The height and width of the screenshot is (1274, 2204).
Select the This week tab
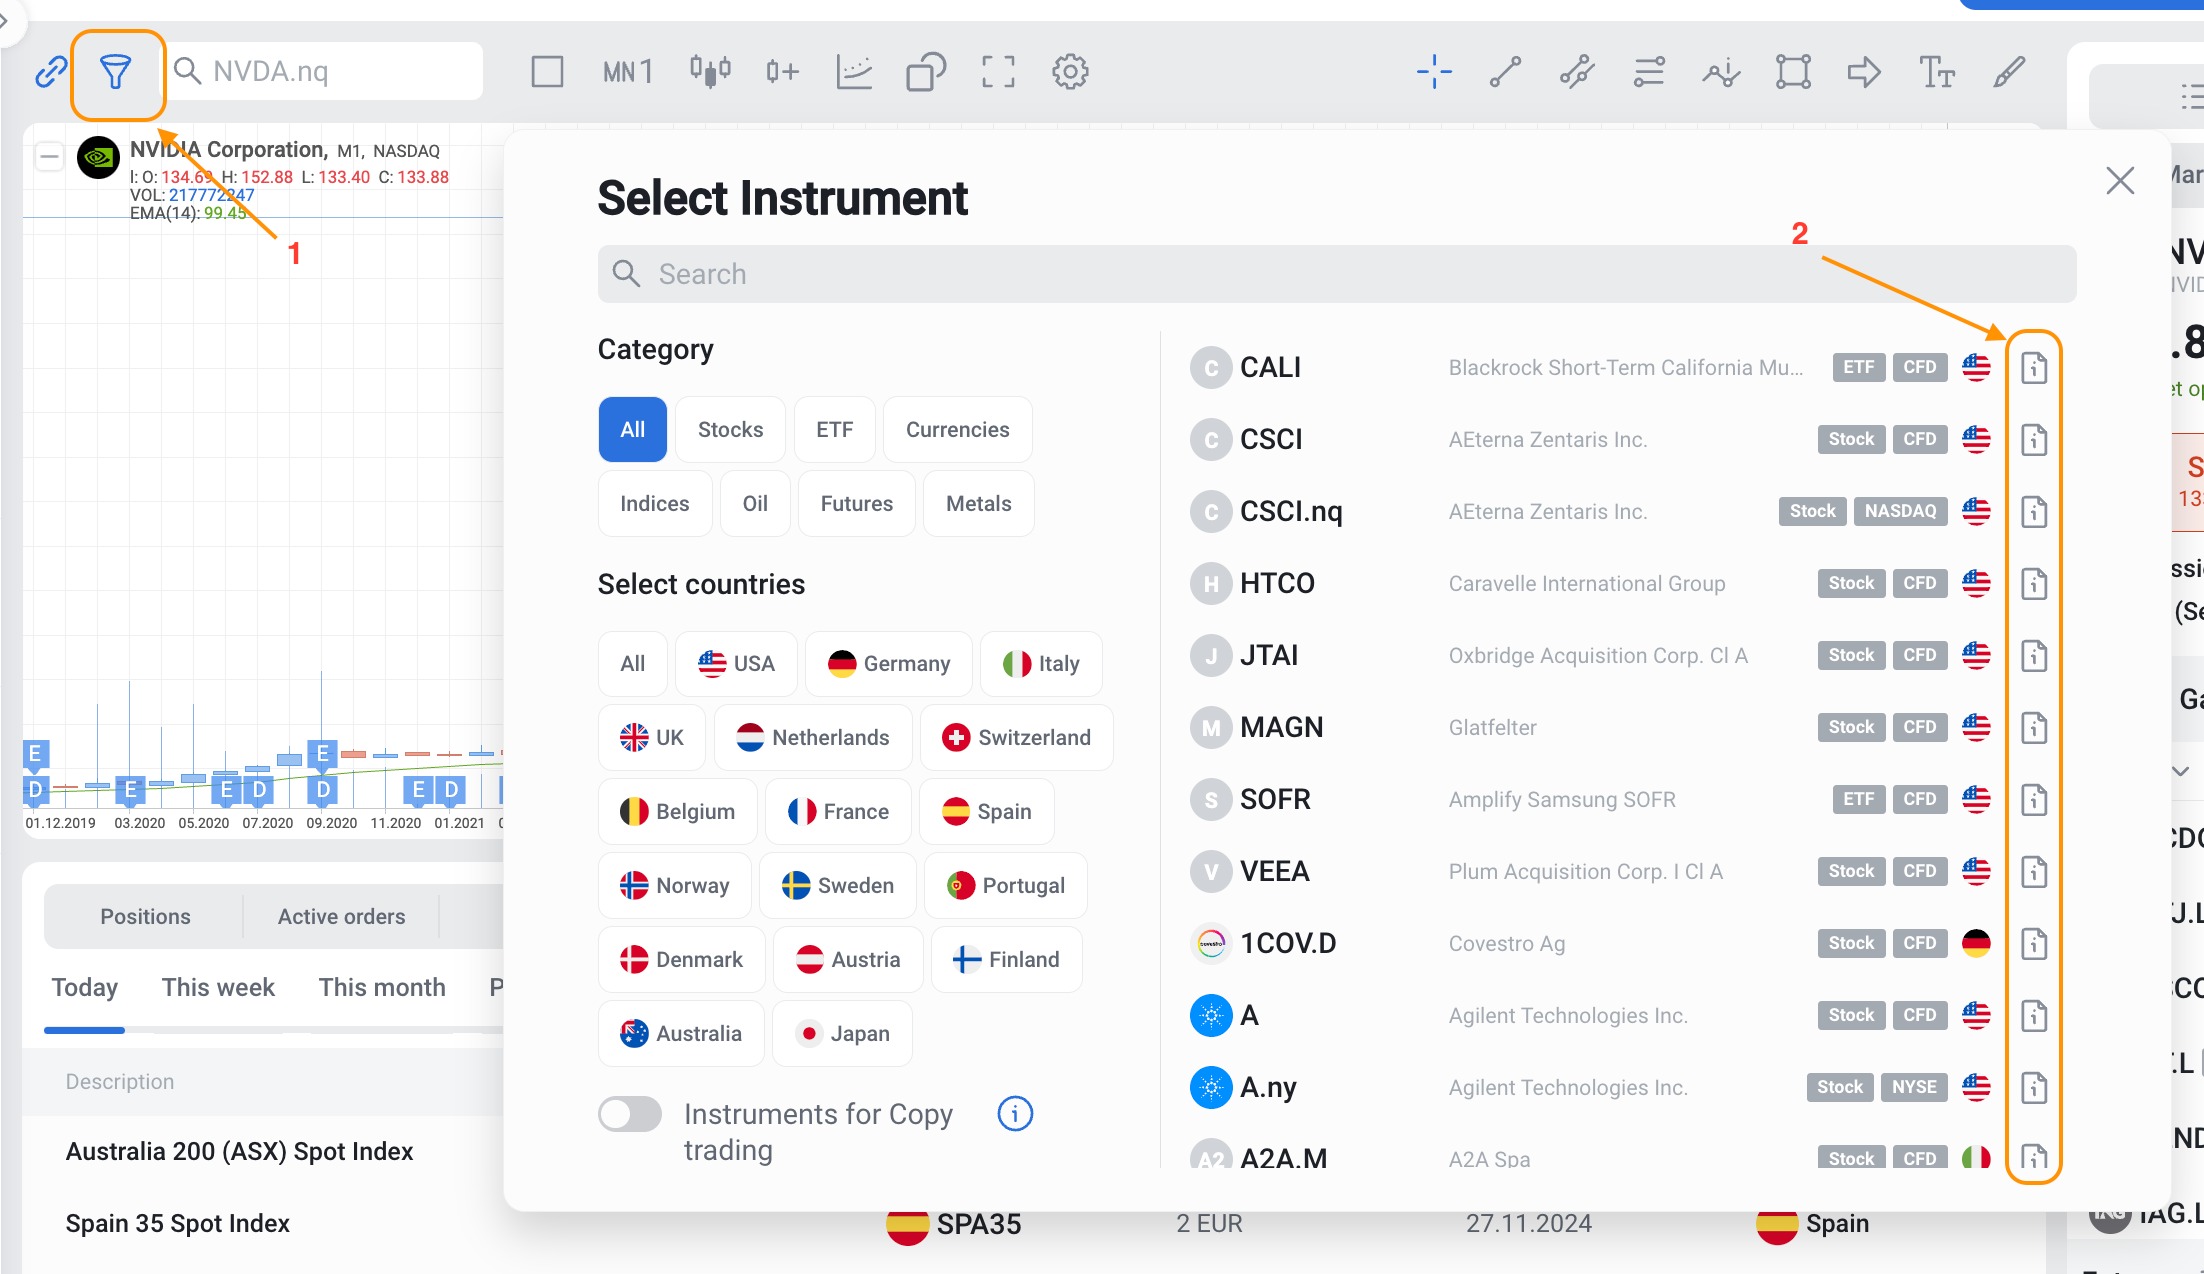click(x=218, y=988)
